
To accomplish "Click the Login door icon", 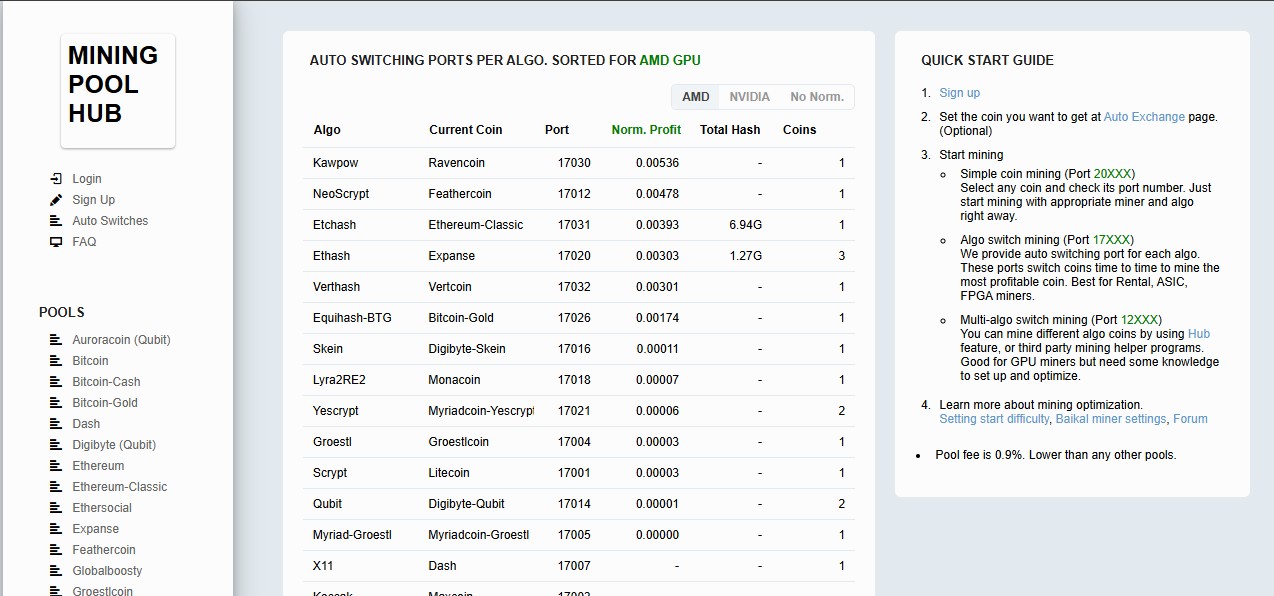I will [56, 178].
